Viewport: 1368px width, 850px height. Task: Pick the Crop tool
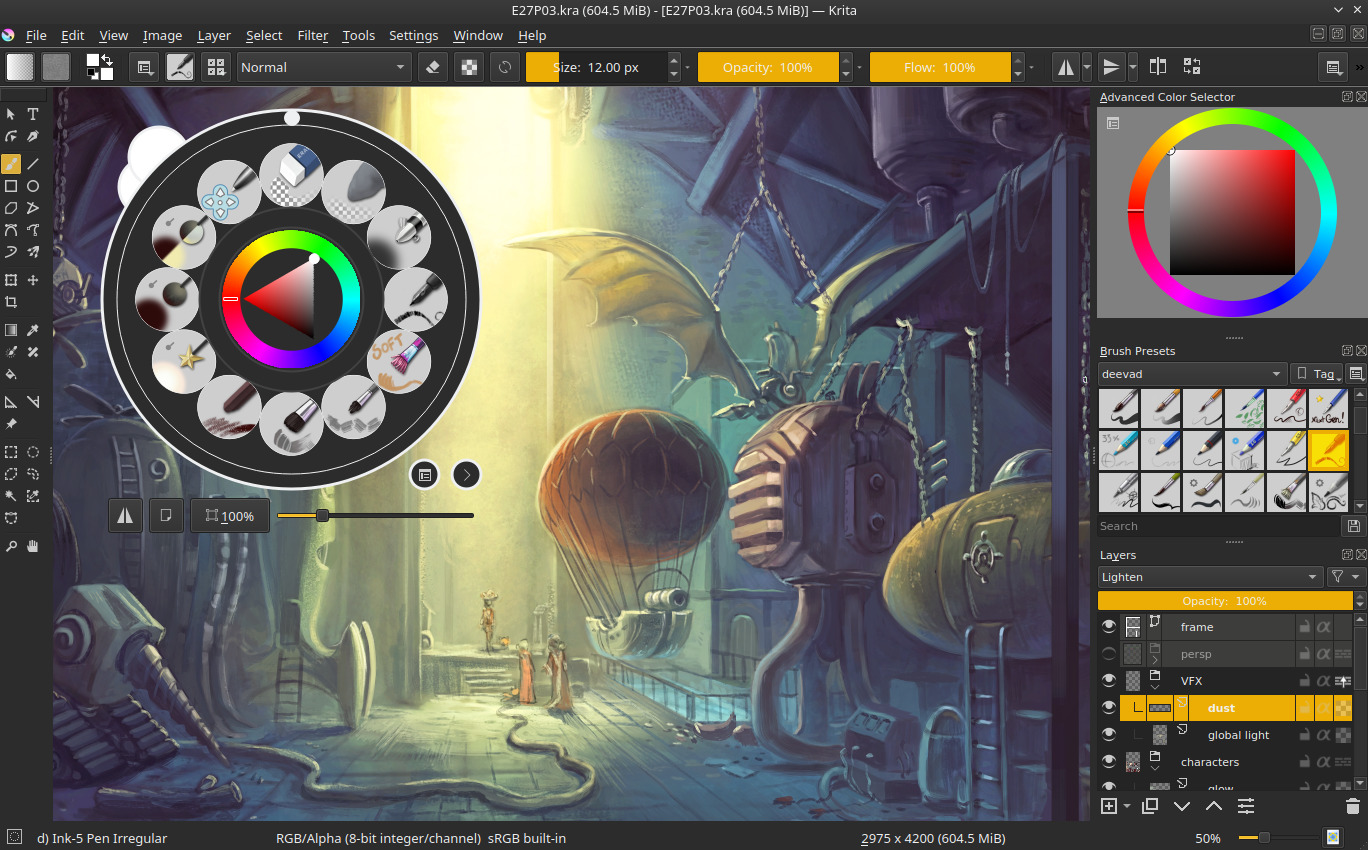point(11,302)
